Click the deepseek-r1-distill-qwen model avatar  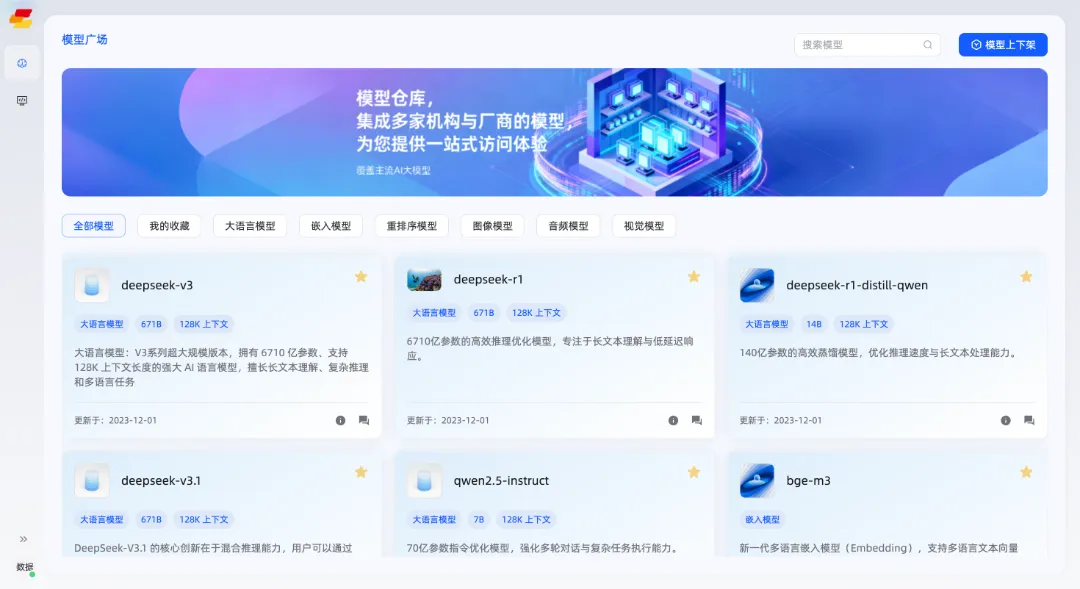tap(757, 285)
